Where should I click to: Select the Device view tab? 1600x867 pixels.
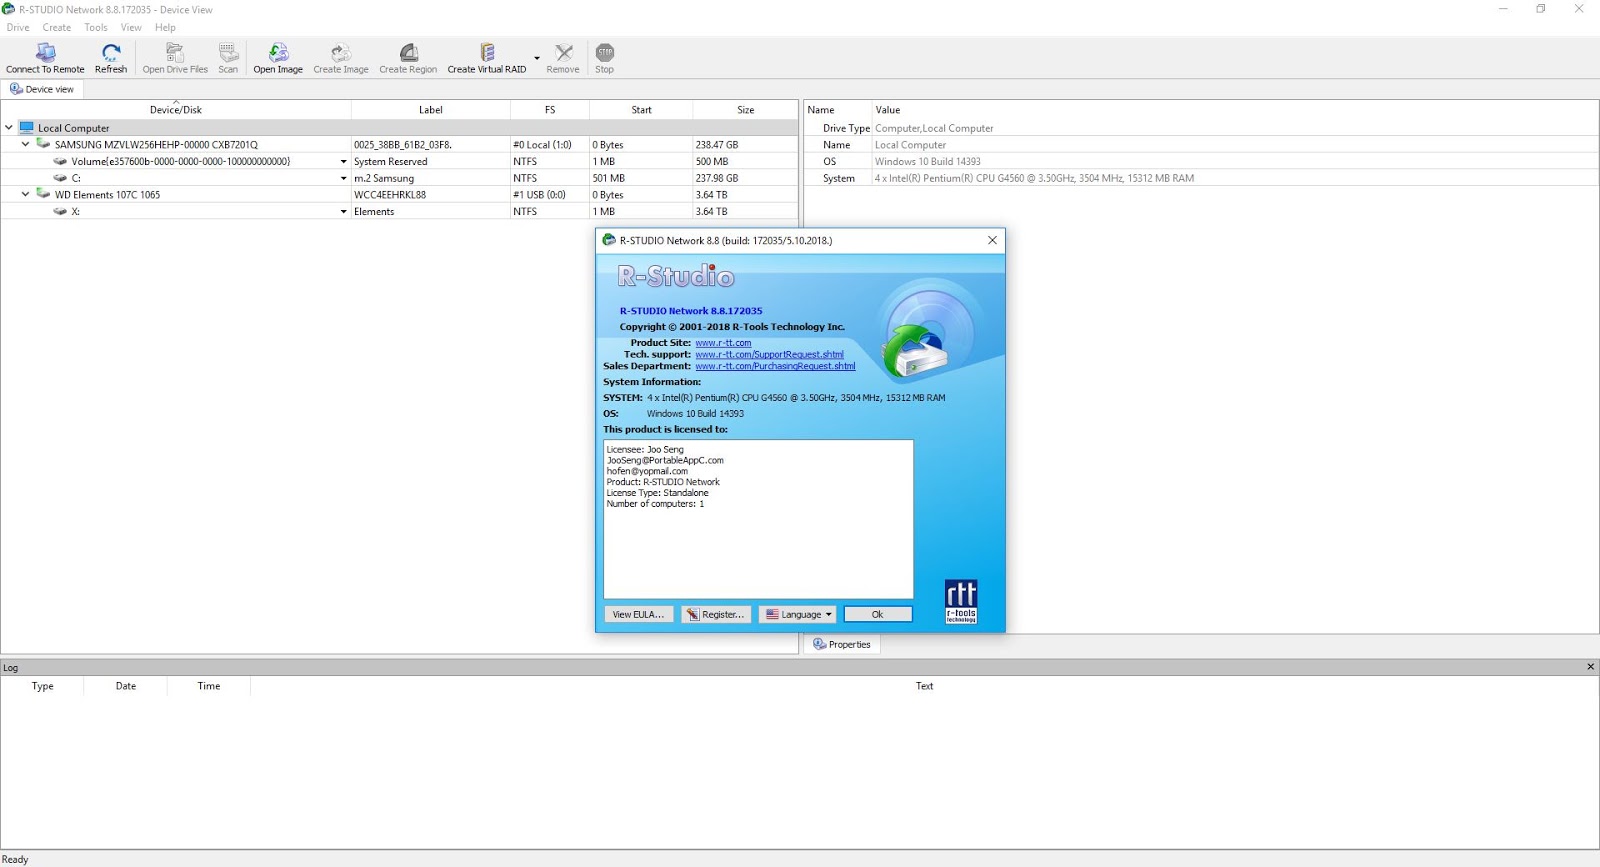pos(42,89)
